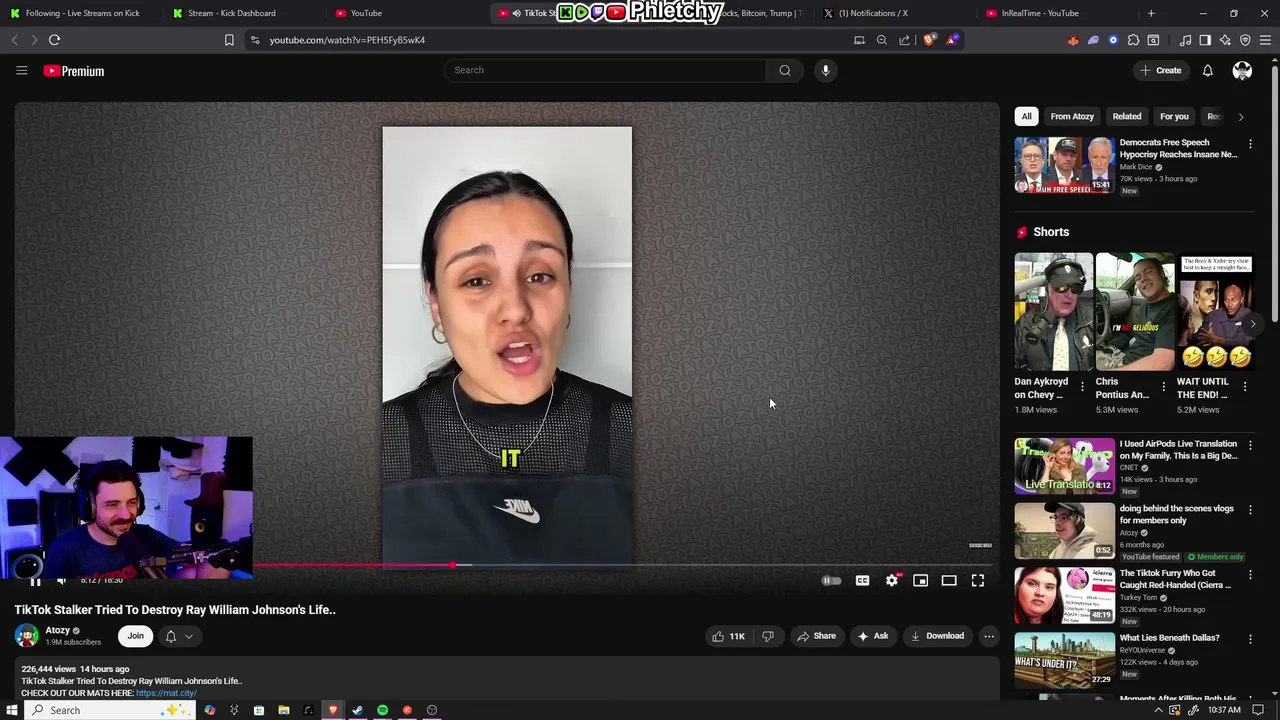Enter fullscreen mode
Image resolution: width=1280 pixels, height=720 pixels.
coord(978,581)
